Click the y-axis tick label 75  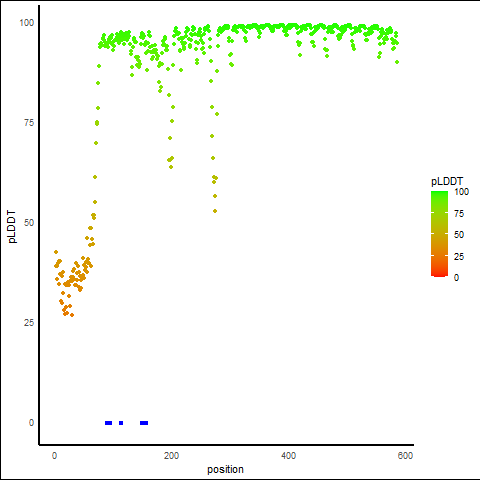tap(29, 123)
